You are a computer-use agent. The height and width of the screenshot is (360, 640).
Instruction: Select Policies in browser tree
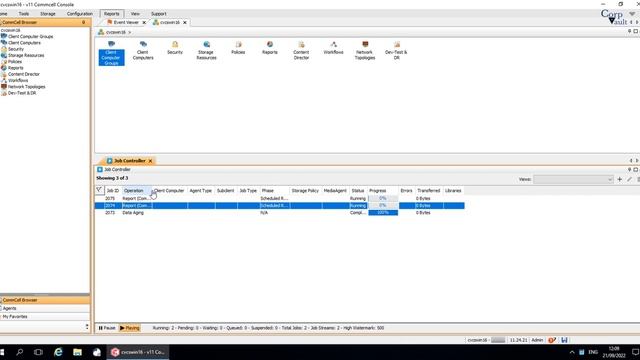tap(15, 62)
